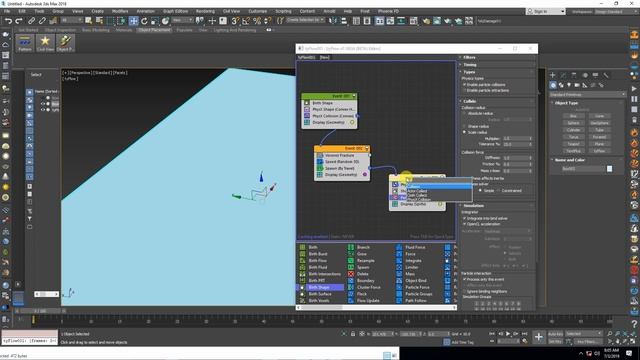Select the Scale radius option
This screenshot has width=640, height=360.
point(464,132)
